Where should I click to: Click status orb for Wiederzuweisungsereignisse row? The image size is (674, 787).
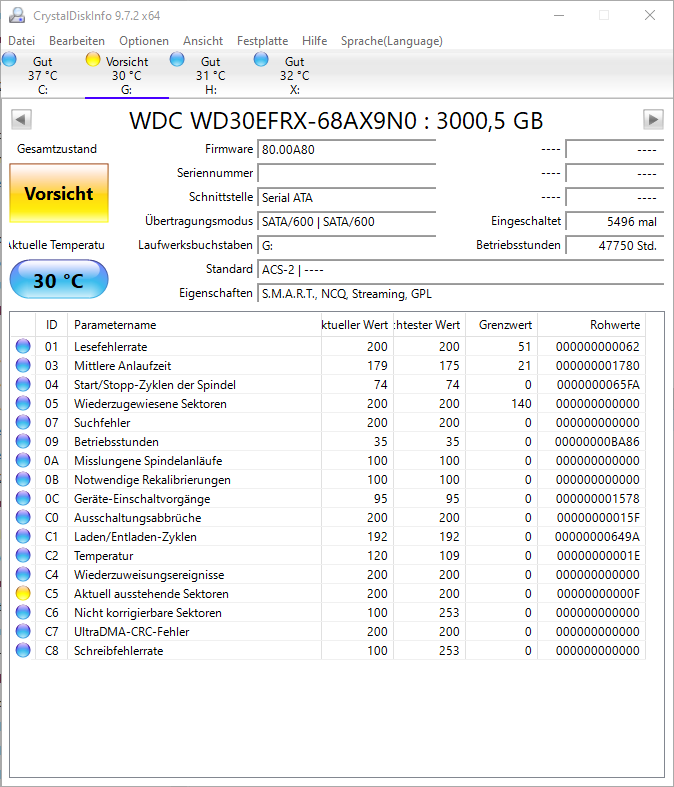point(23,574)
